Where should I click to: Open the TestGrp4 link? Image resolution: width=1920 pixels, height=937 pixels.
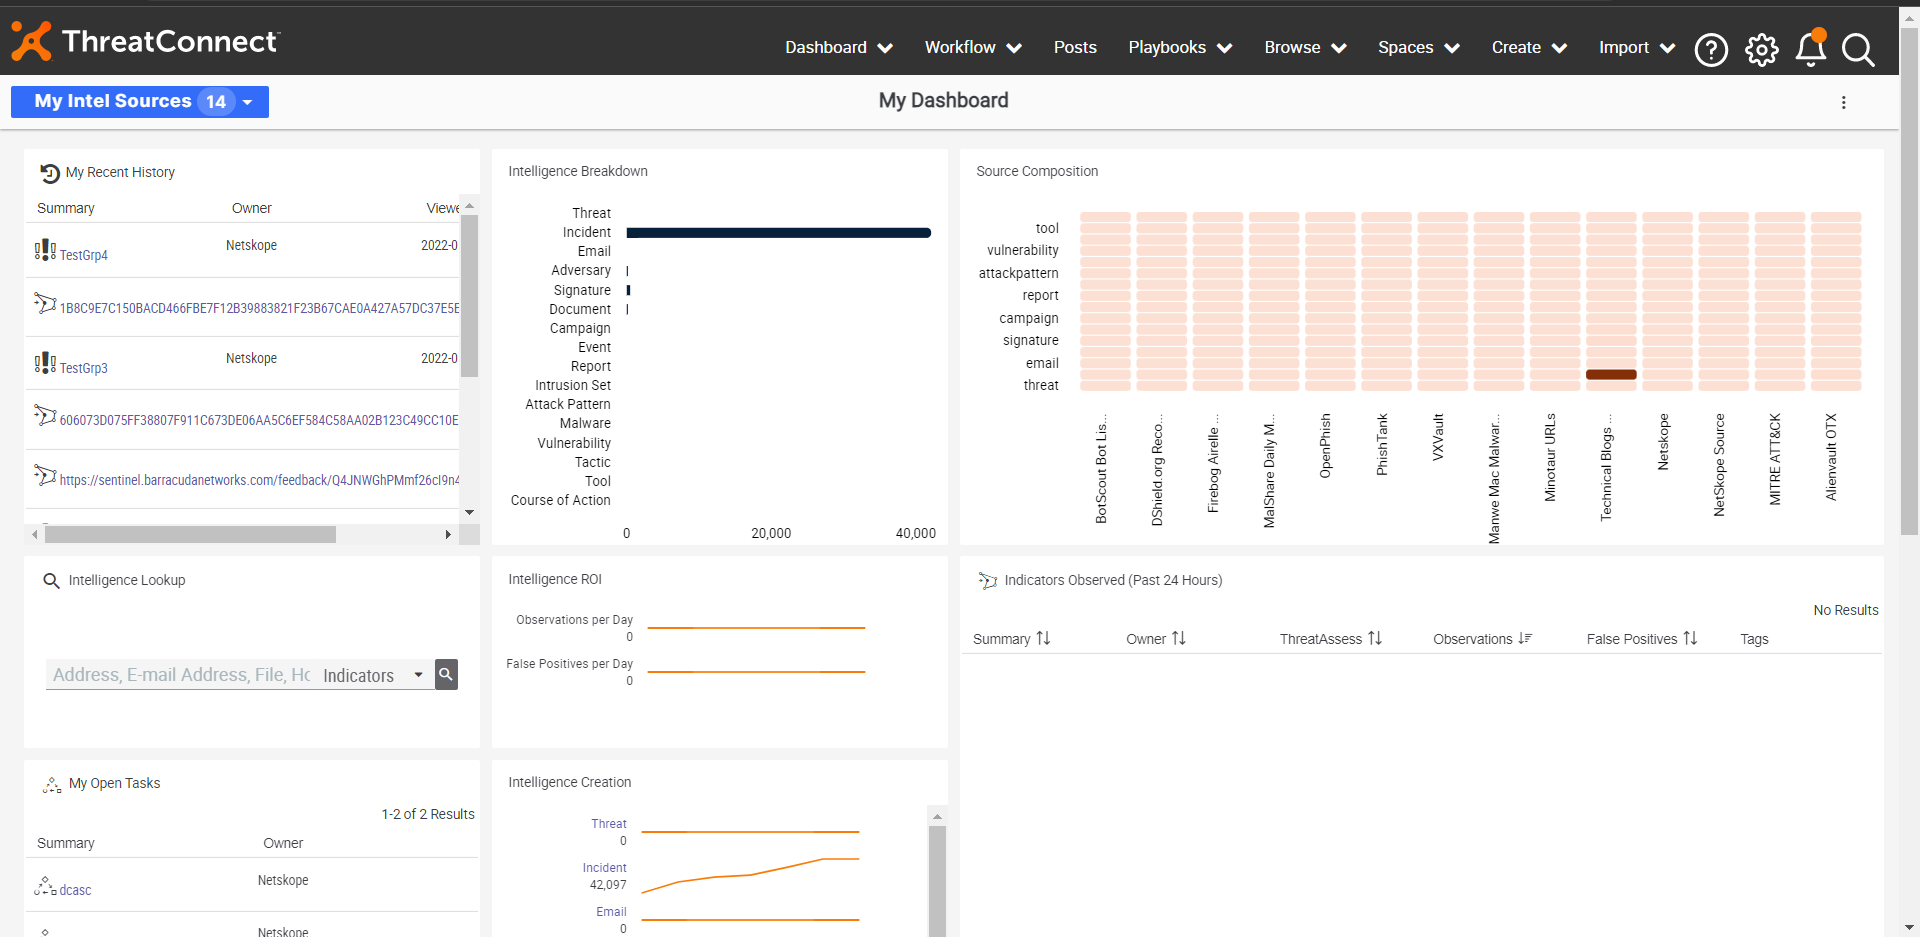click(x=84, y=256)
